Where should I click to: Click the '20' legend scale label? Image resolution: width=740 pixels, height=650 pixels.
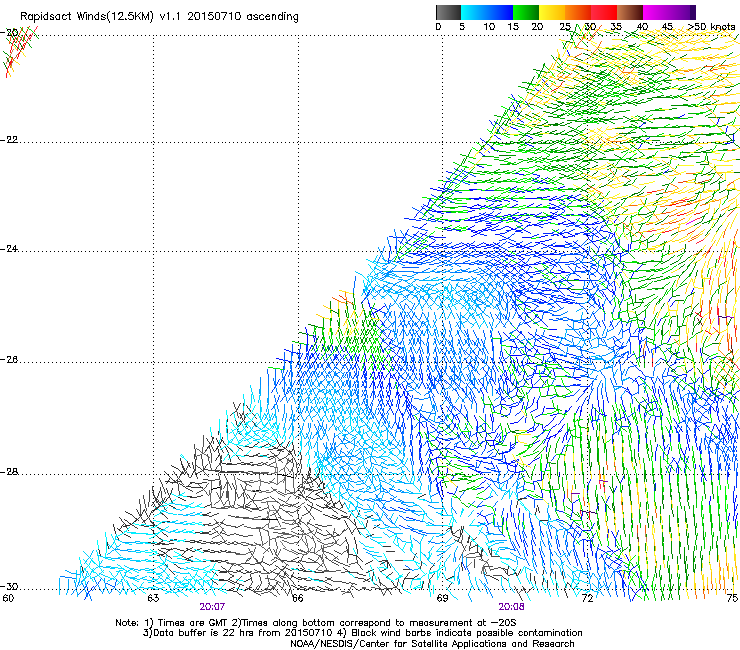[537, 27]
